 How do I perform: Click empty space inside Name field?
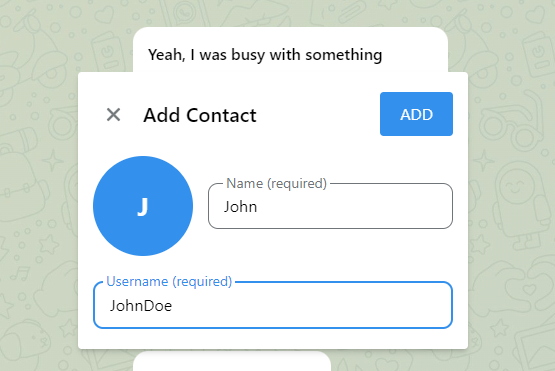(x=354, y=207)
